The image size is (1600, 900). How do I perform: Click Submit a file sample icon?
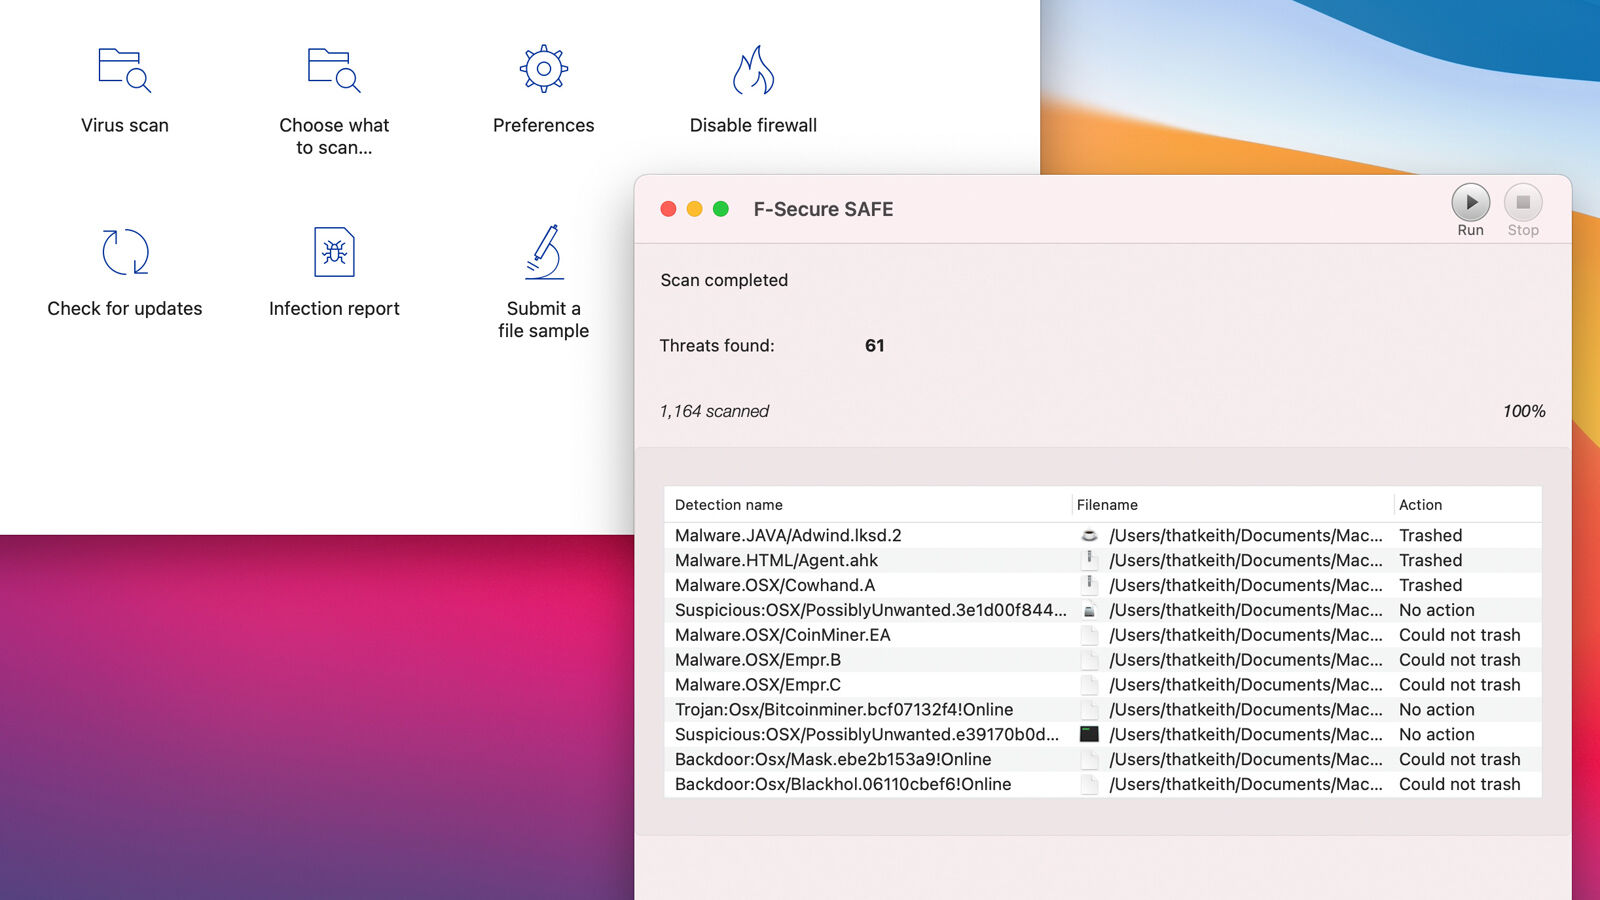pyautogui.click(x=543, y=252)
